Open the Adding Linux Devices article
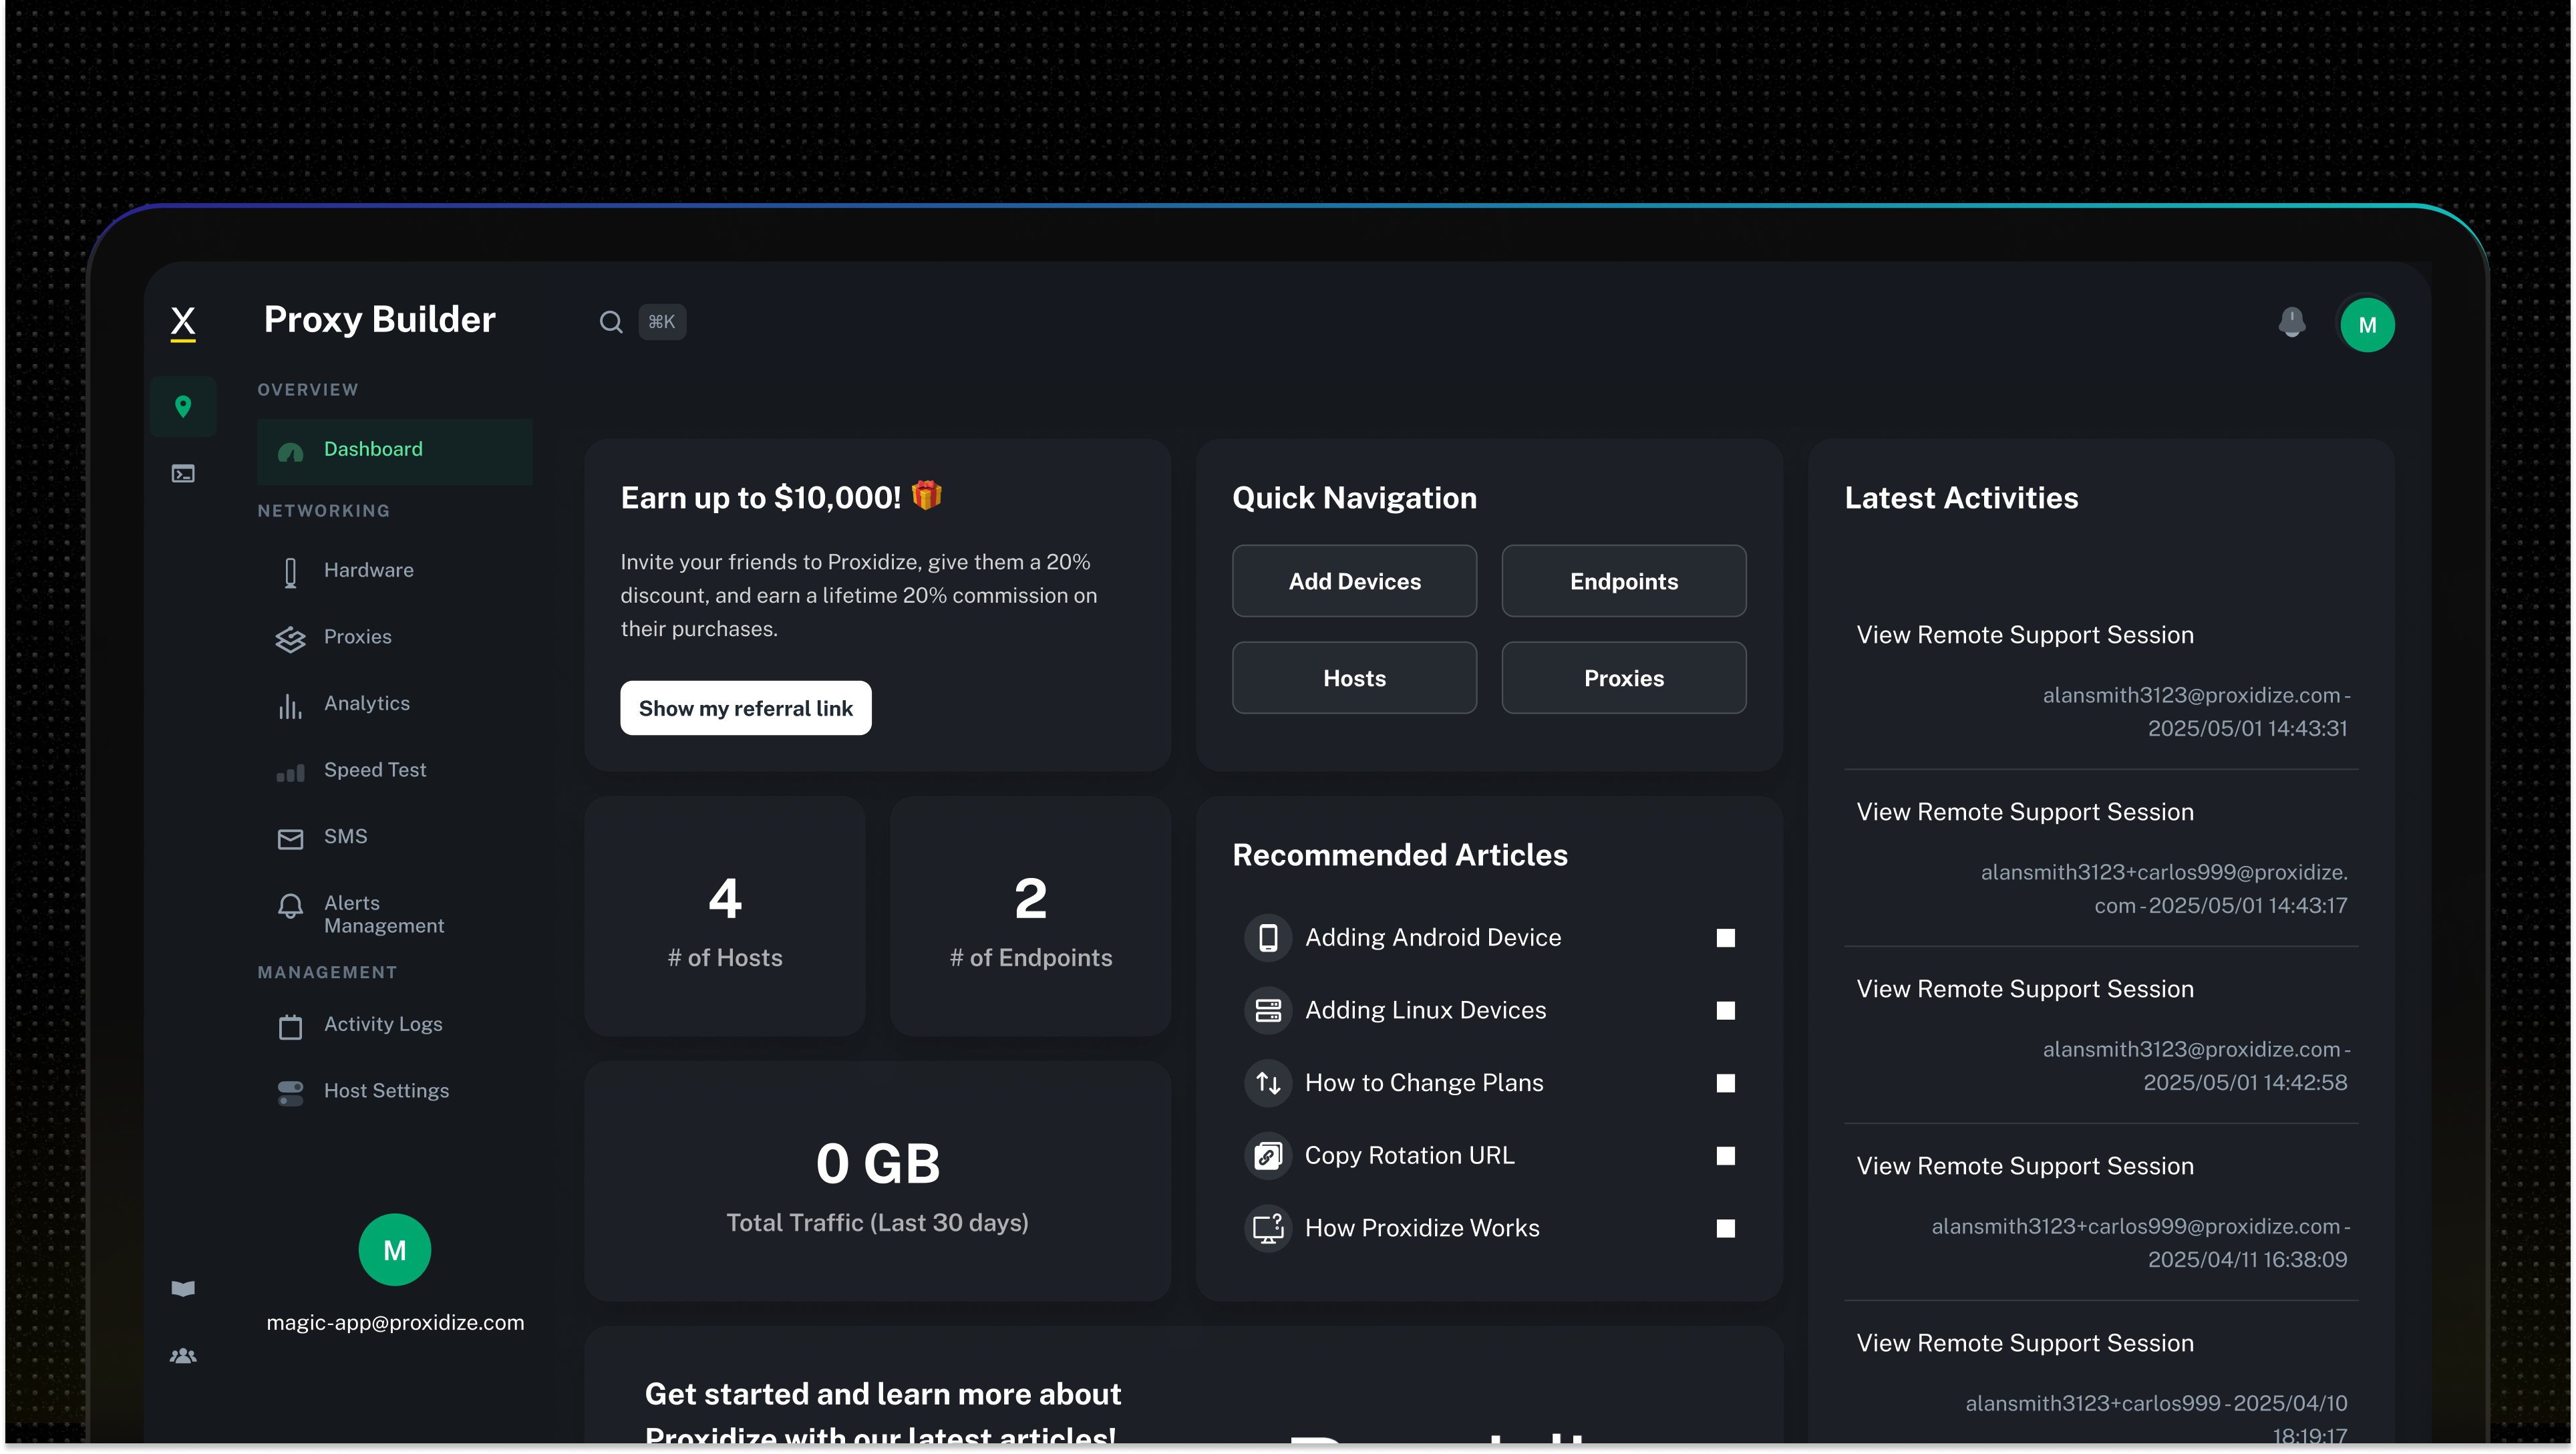 pyautogui.click(x=1489, y=1011)
